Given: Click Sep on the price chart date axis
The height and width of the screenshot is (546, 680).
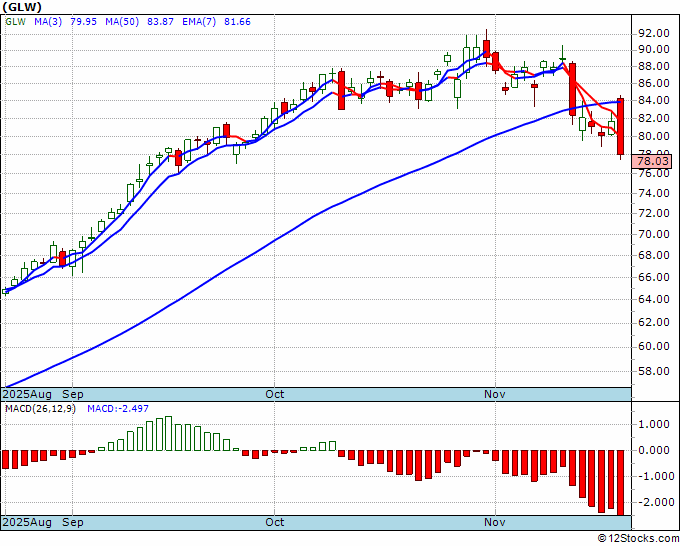Looking at the screenshot, I should click(73, 394).
